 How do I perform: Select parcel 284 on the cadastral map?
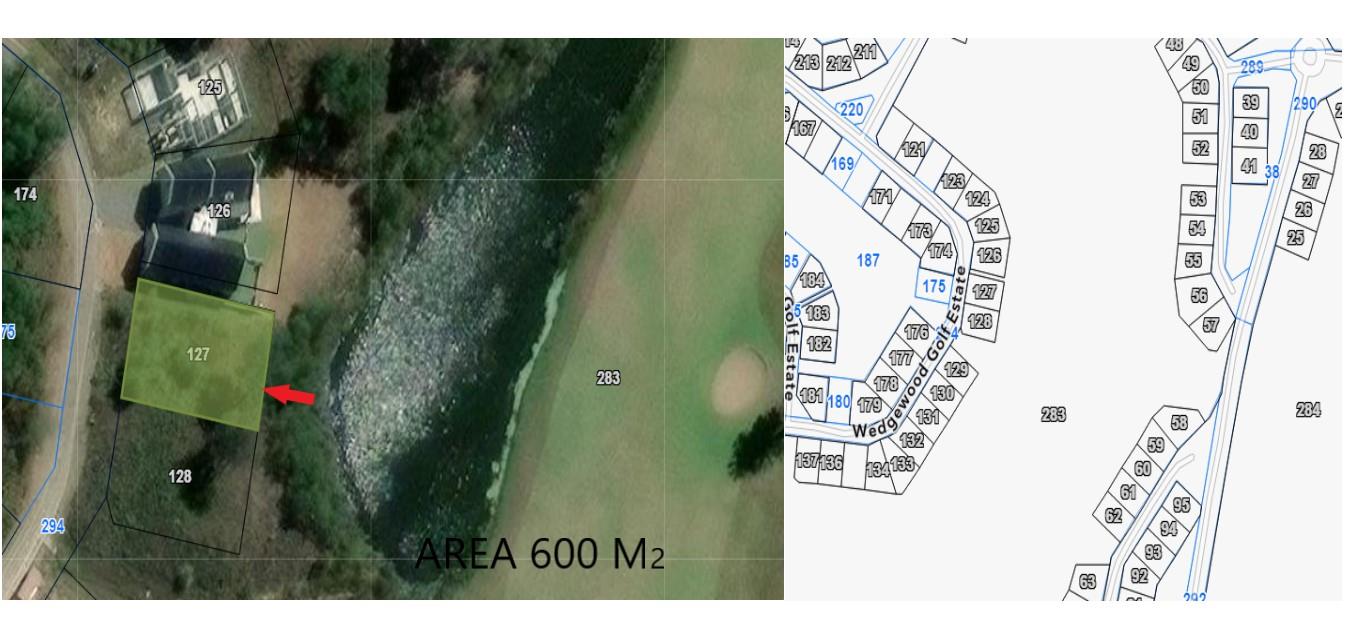pos(1308,408)
